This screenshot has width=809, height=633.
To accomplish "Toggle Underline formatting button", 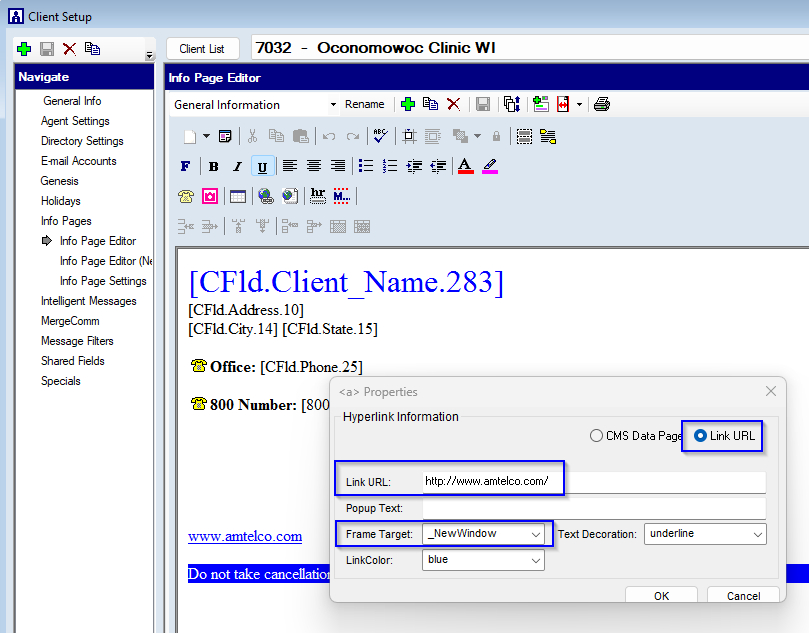I will [x=262, y=166].
